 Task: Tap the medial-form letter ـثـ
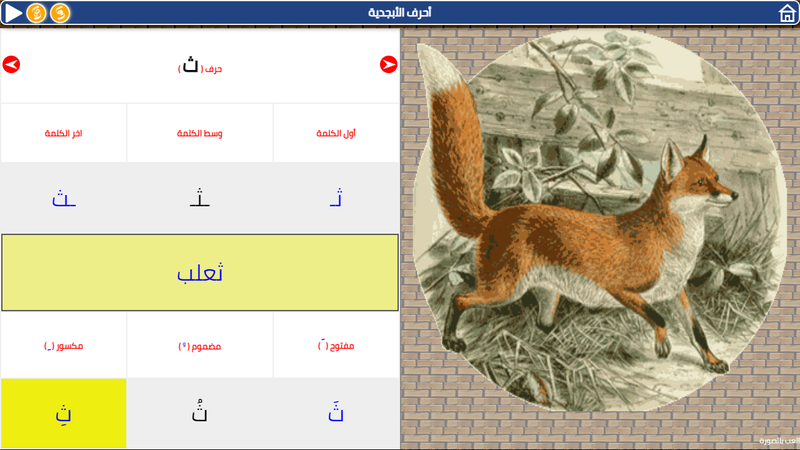[199, 198]
